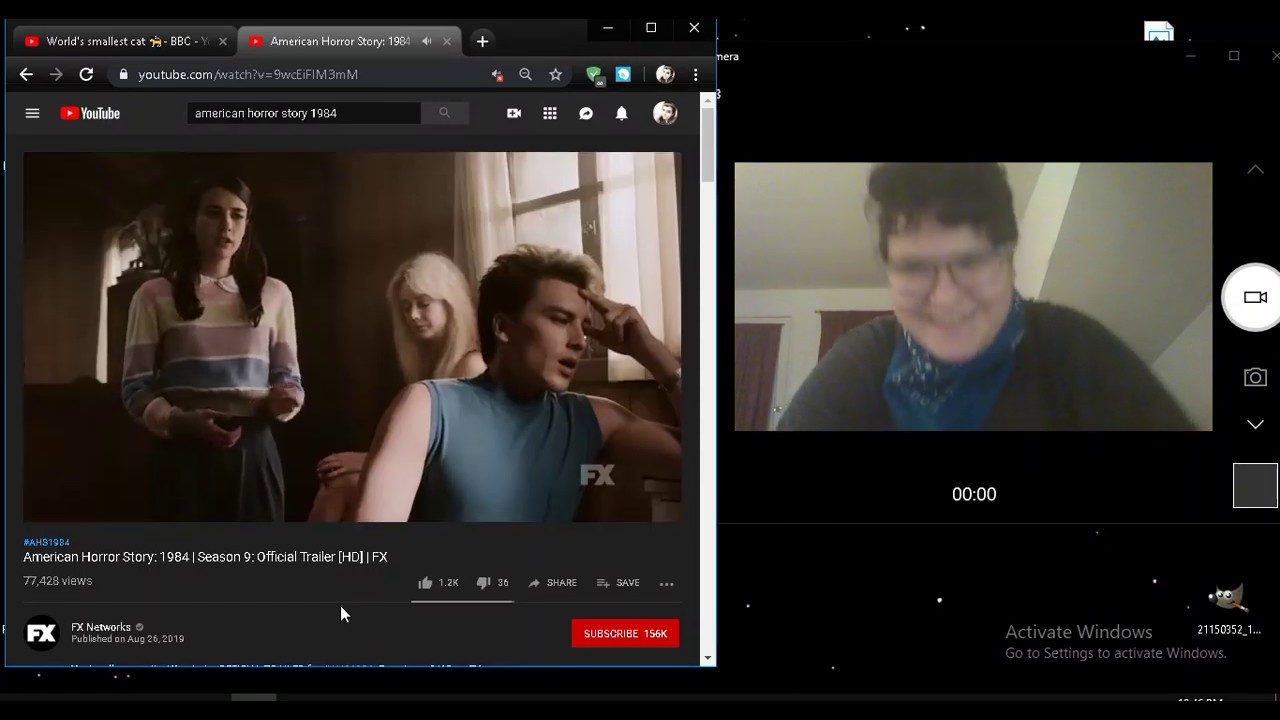This screenshot has height=720, width=1280.
Task: Start video recording in Camera app
Action: click(1254, 297)
